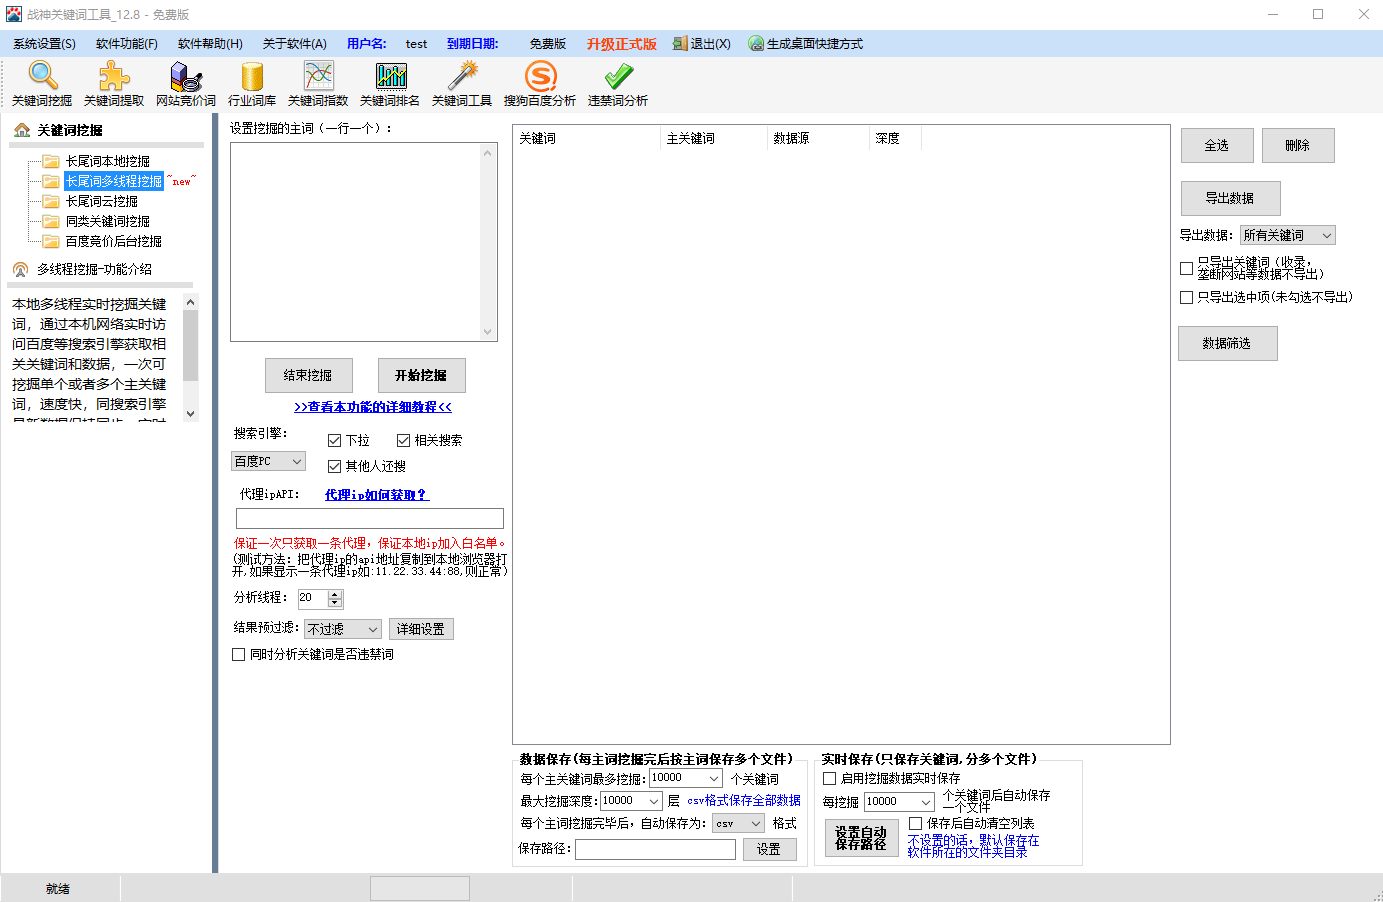Screen dimensions: 1383x902
Task: Increase the 分析线程 spinner value
Action: (x=335, y=594)
